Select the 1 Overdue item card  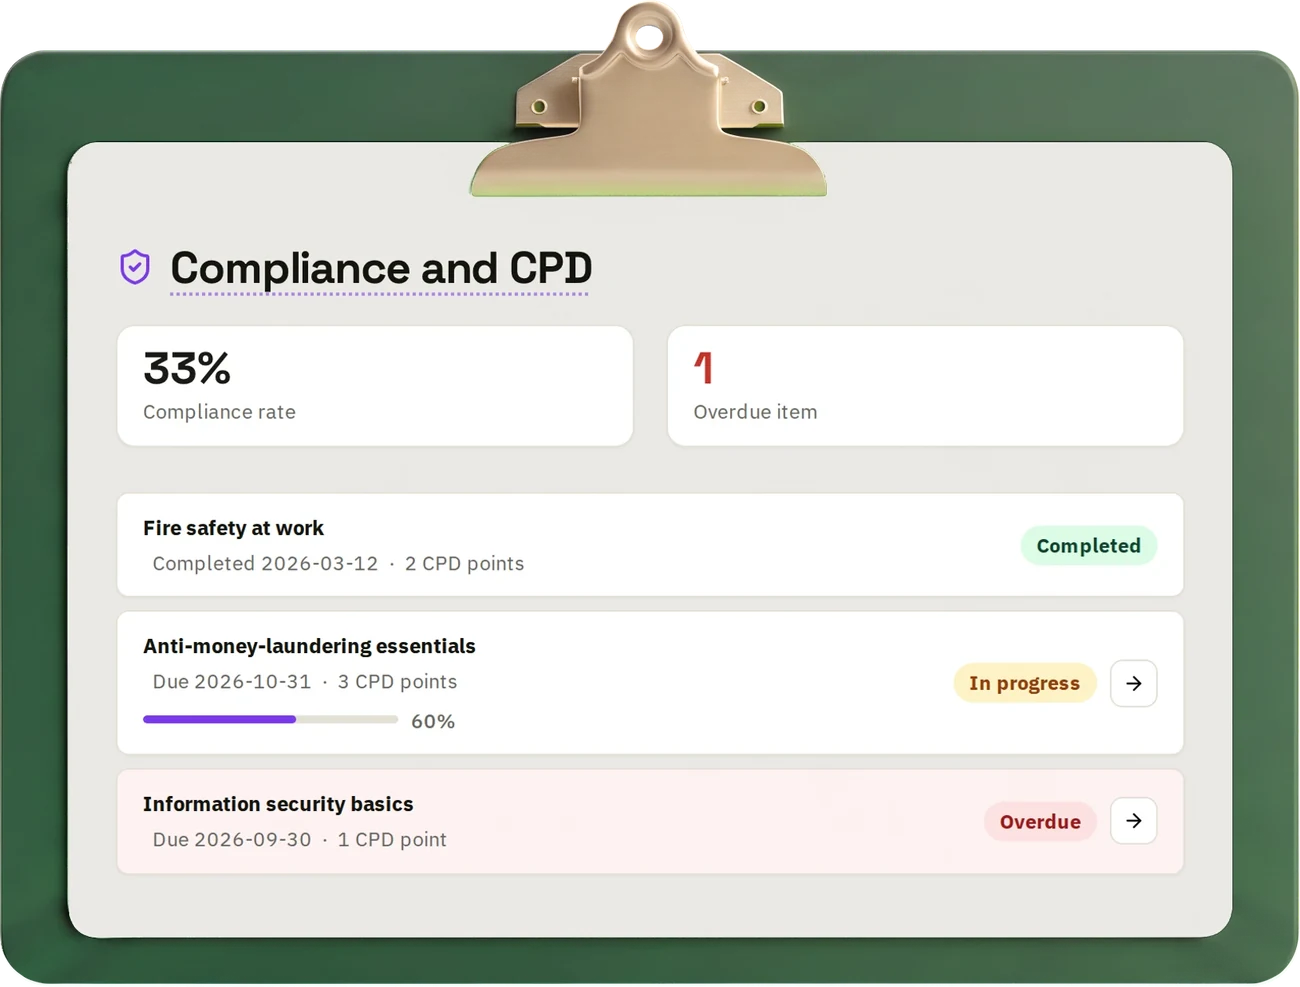(x=925, y=386)
